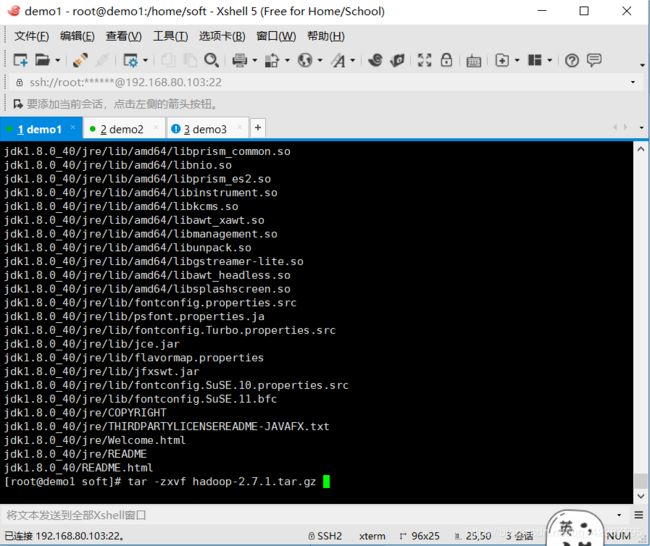The image size is (650, 546).
Task: Click the terminal scrollbar up arrow
Action: (641, 149)
